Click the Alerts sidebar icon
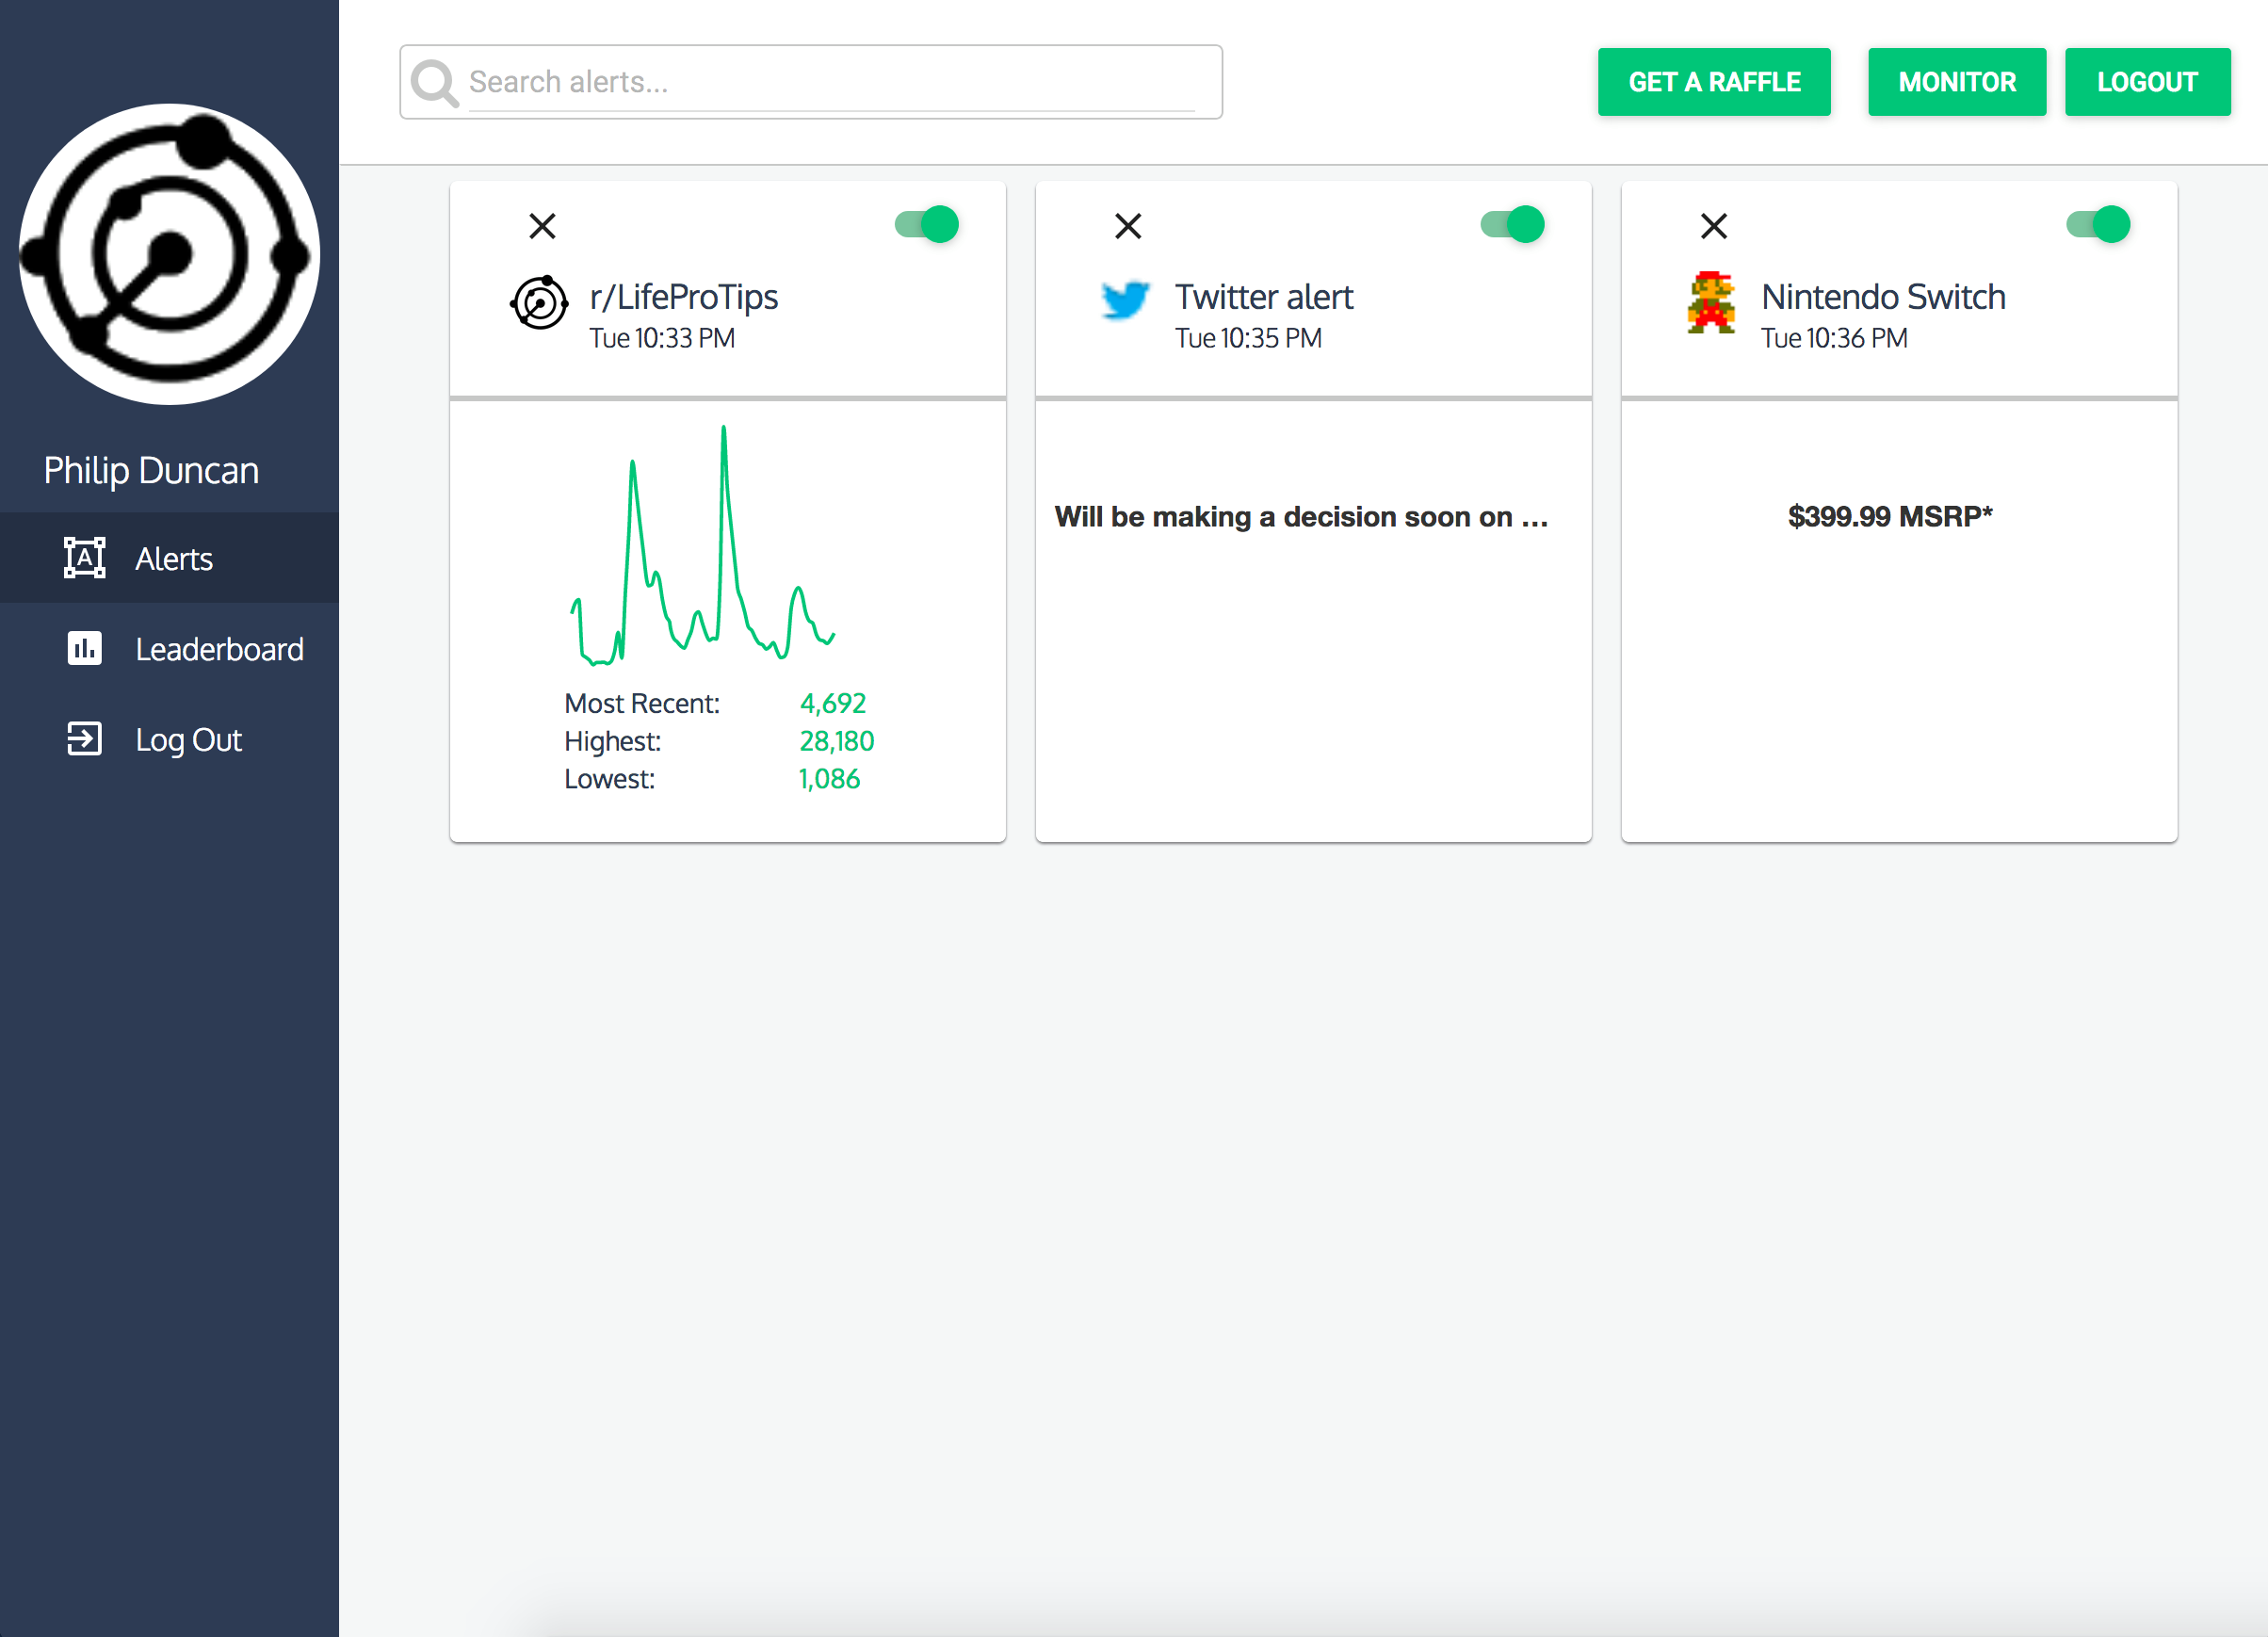2268x1637 pixels. coord(84,558)
